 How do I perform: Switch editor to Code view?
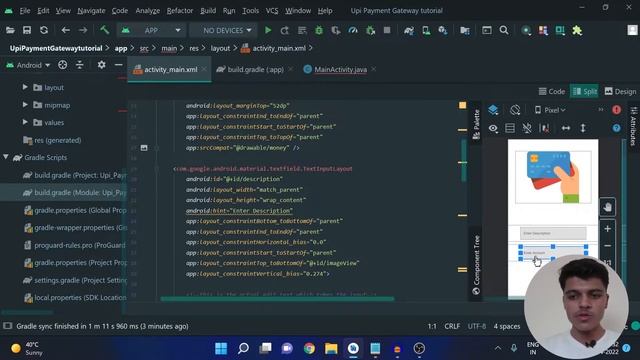point(552,91)
